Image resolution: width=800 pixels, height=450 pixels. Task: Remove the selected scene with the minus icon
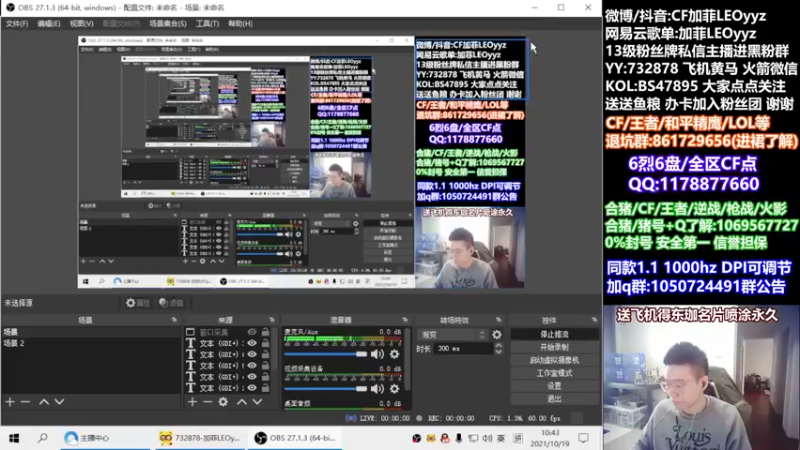(25, 402)
